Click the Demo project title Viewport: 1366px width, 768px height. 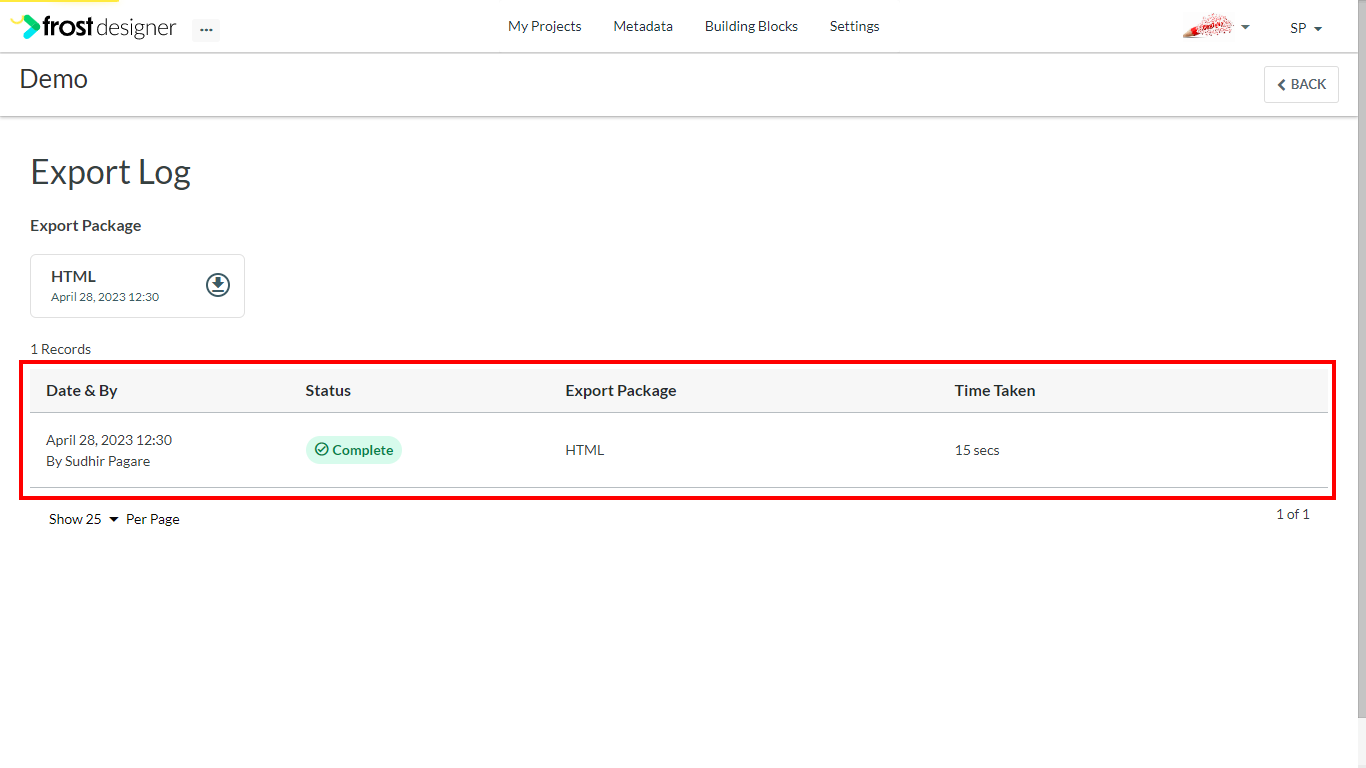[x=54, y=79]
